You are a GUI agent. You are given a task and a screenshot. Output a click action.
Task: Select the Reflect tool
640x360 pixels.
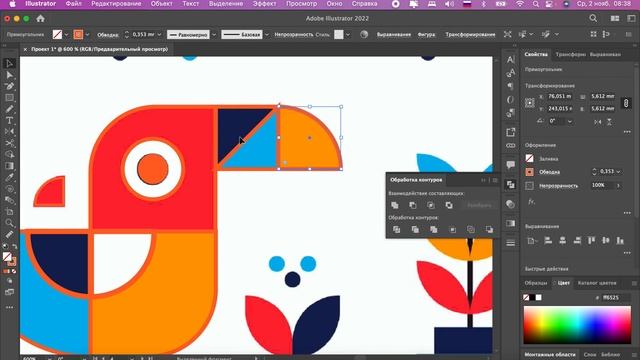9,131
